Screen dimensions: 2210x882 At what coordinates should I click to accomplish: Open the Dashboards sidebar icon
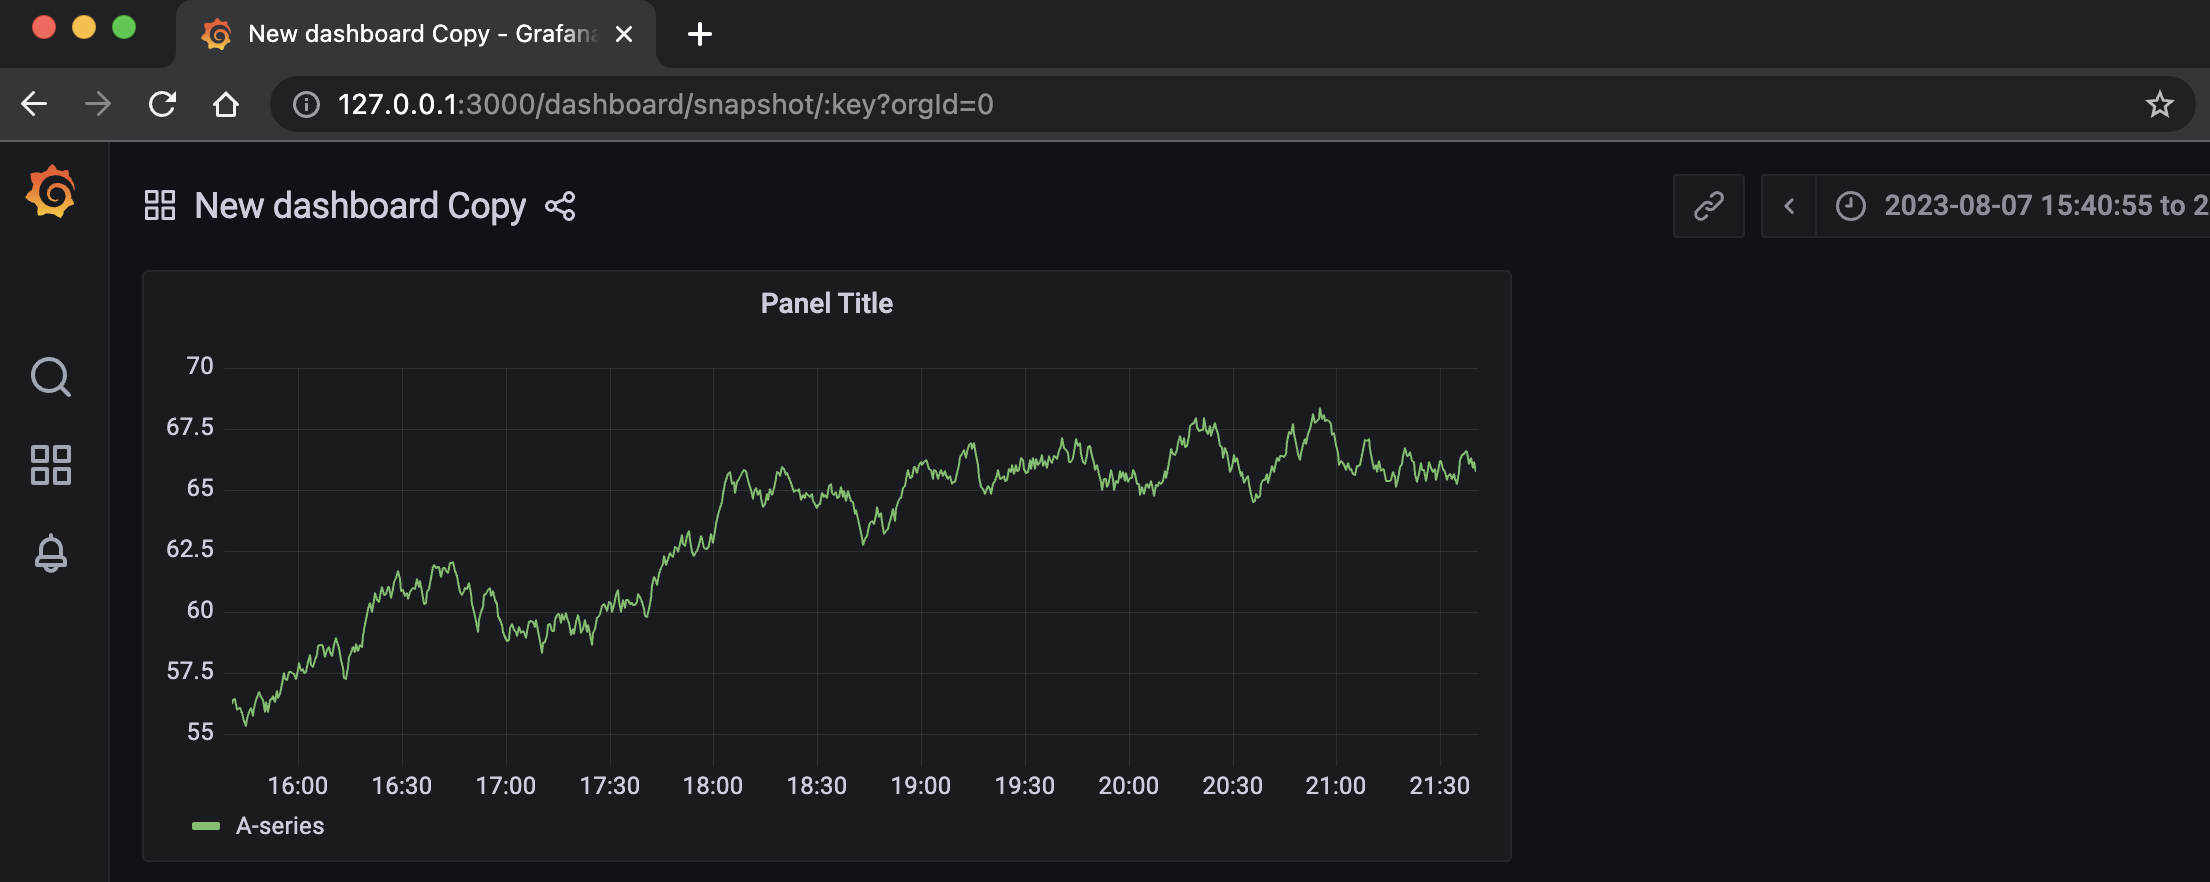(51, 463)
